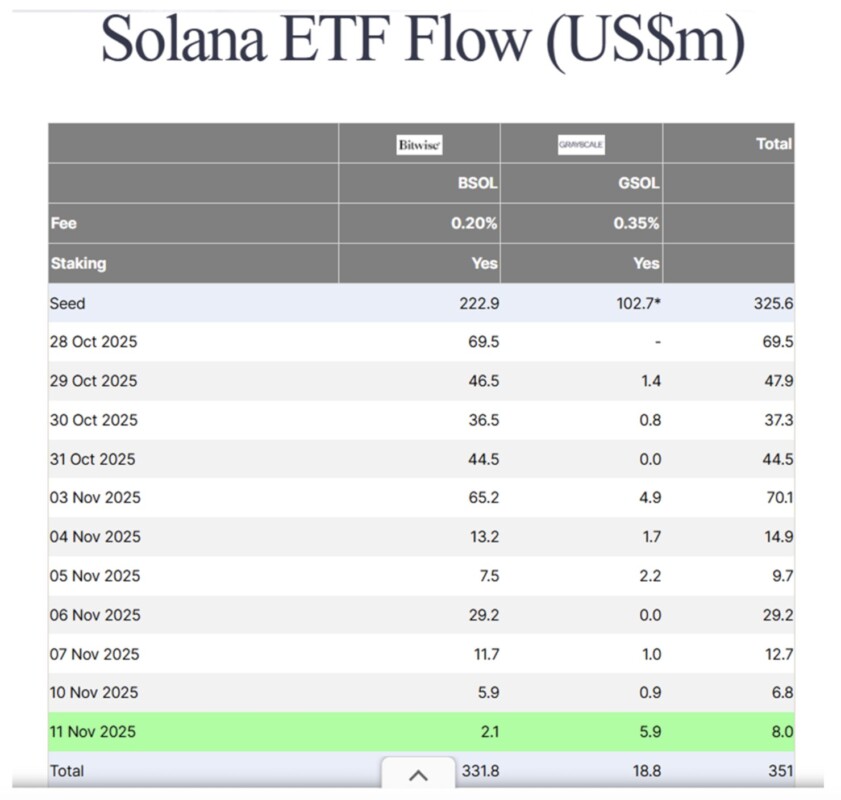Click the 0.20% BSOL fee cell

tap(474, 224)
